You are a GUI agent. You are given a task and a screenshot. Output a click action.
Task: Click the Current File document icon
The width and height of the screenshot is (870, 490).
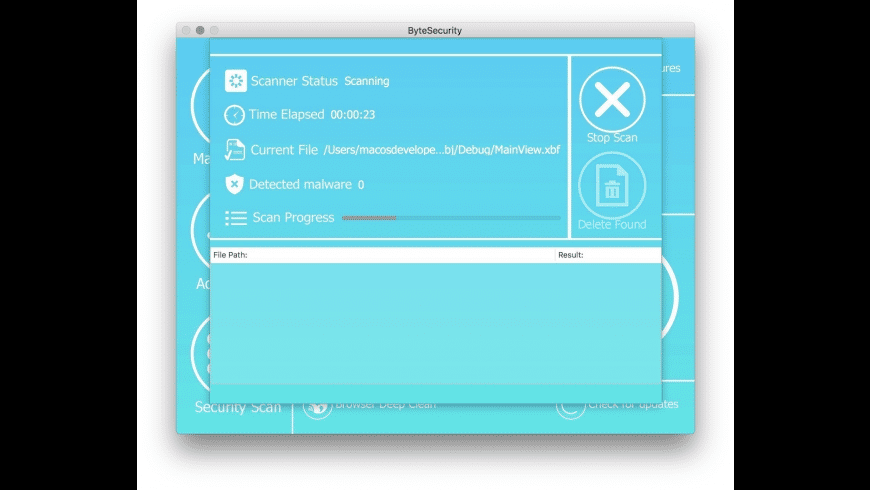tap(235, 150)
